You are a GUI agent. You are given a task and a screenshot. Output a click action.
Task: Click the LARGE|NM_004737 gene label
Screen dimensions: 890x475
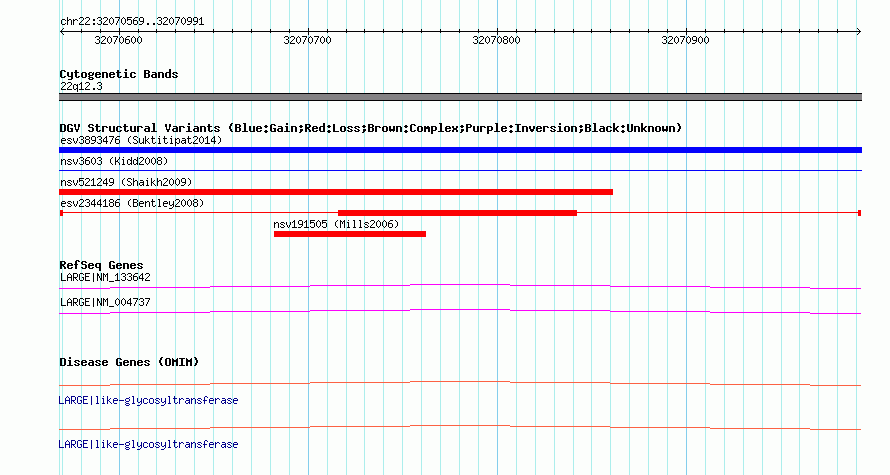point(105,302)
